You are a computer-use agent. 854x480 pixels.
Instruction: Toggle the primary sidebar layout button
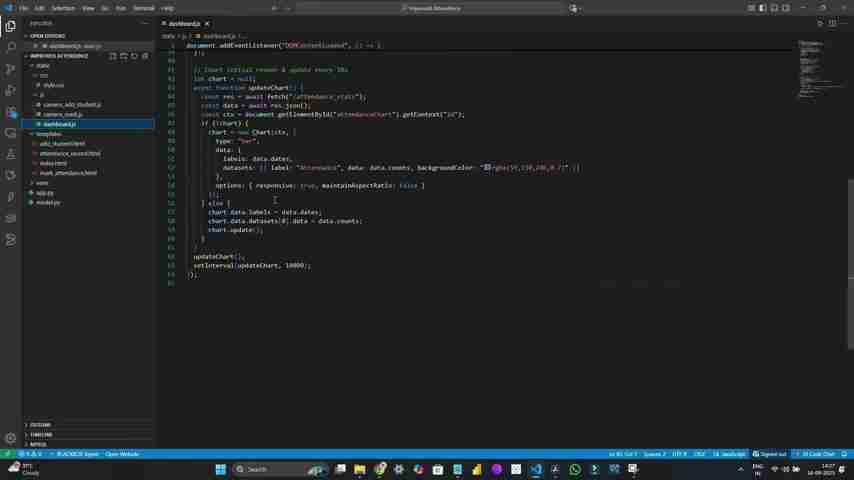click(x=761, y=8)
